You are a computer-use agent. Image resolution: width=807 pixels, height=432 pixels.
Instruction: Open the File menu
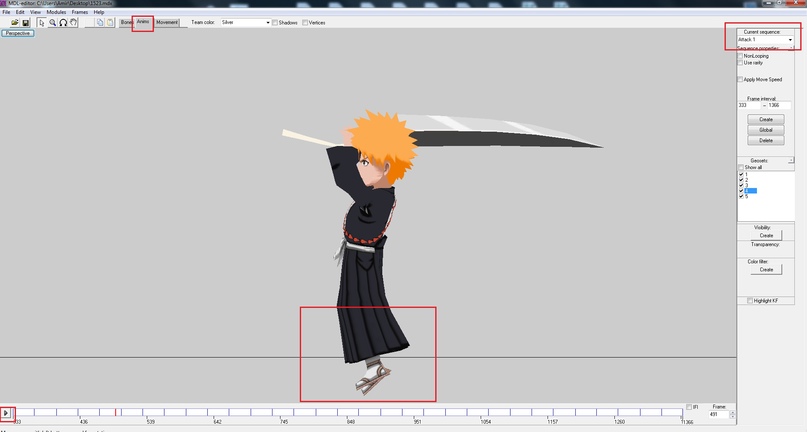pos(6,12)
